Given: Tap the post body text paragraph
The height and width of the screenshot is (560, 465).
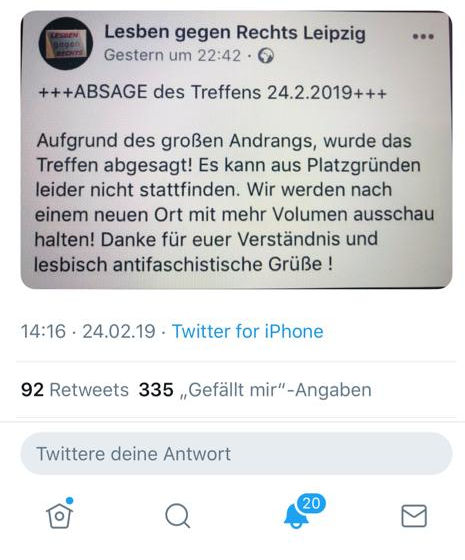Looking at the screenshot, I should click(x=234, y=202).
